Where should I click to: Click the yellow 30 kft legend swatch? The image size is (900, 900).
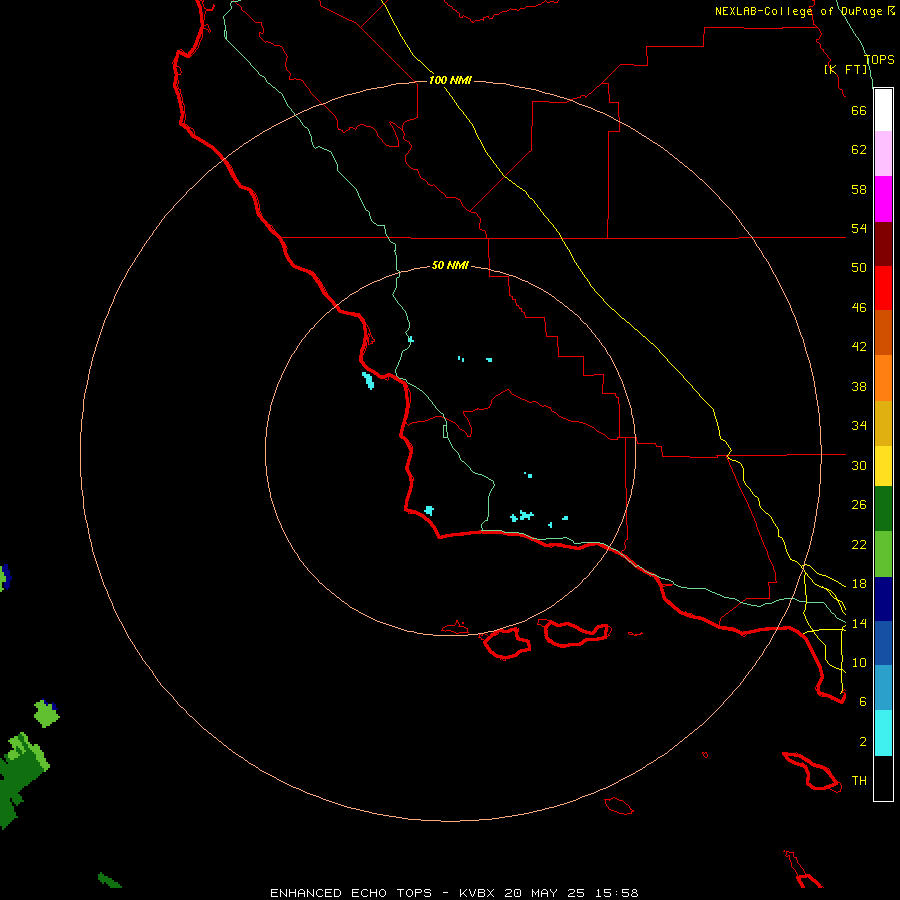(x=883, y=466)
